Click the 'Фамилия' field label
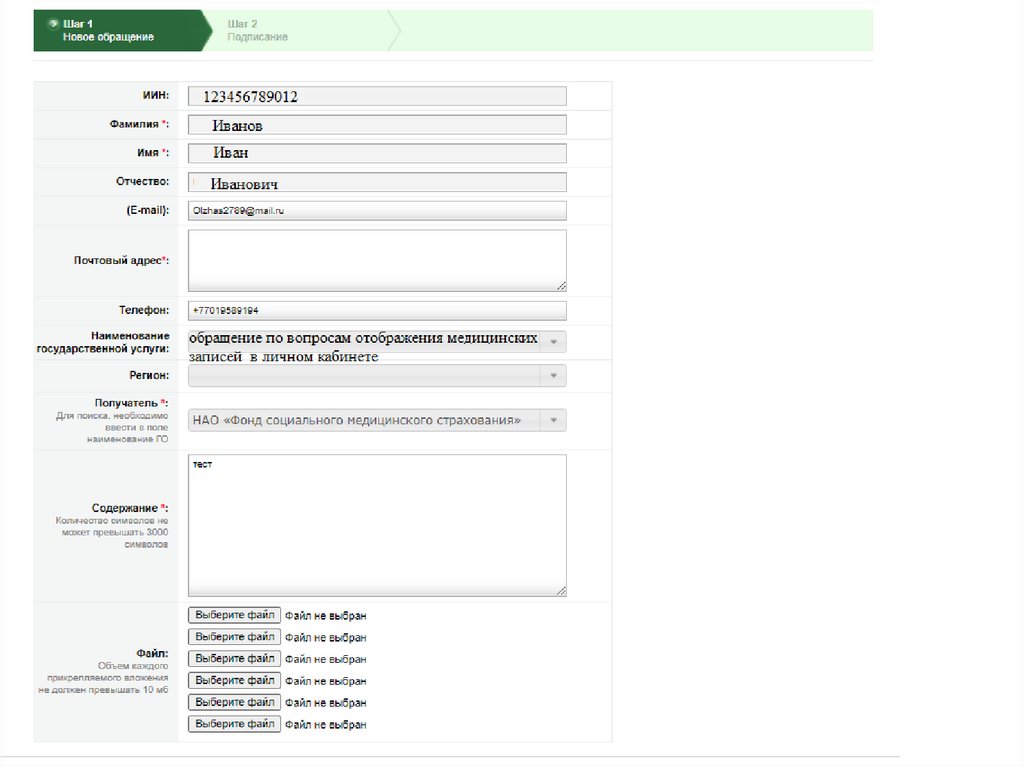Viewport: 1024px width, 767px height. pos(139,124)
